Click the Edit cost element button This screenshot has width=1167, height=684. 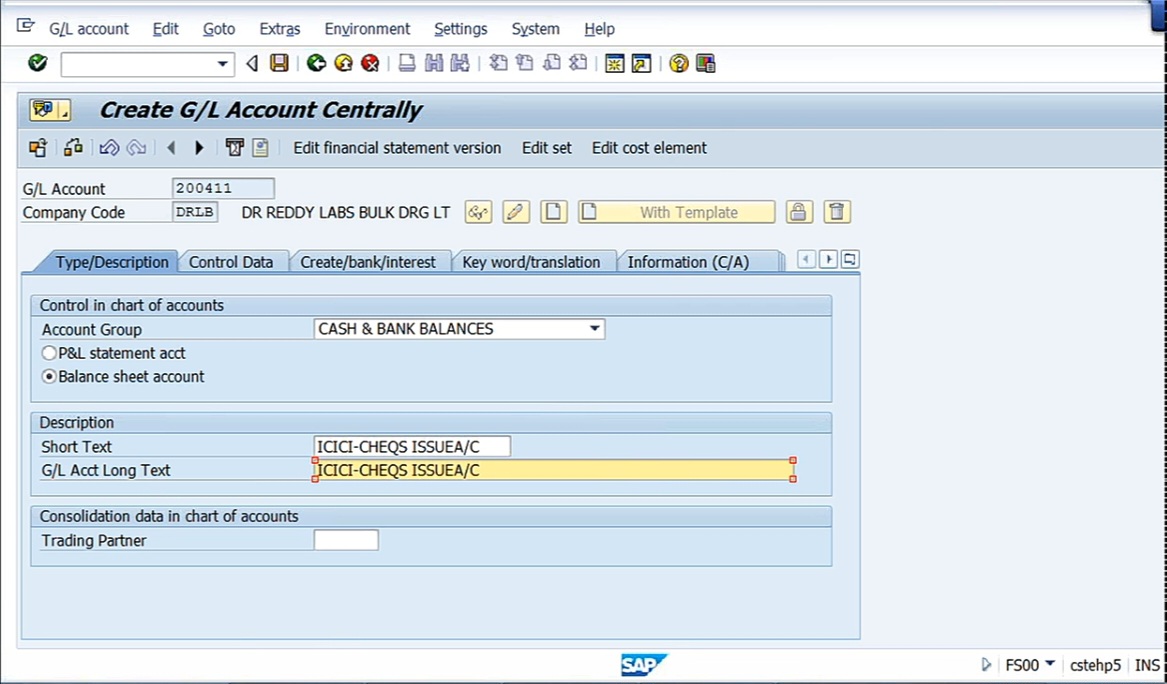click(649, 148)
